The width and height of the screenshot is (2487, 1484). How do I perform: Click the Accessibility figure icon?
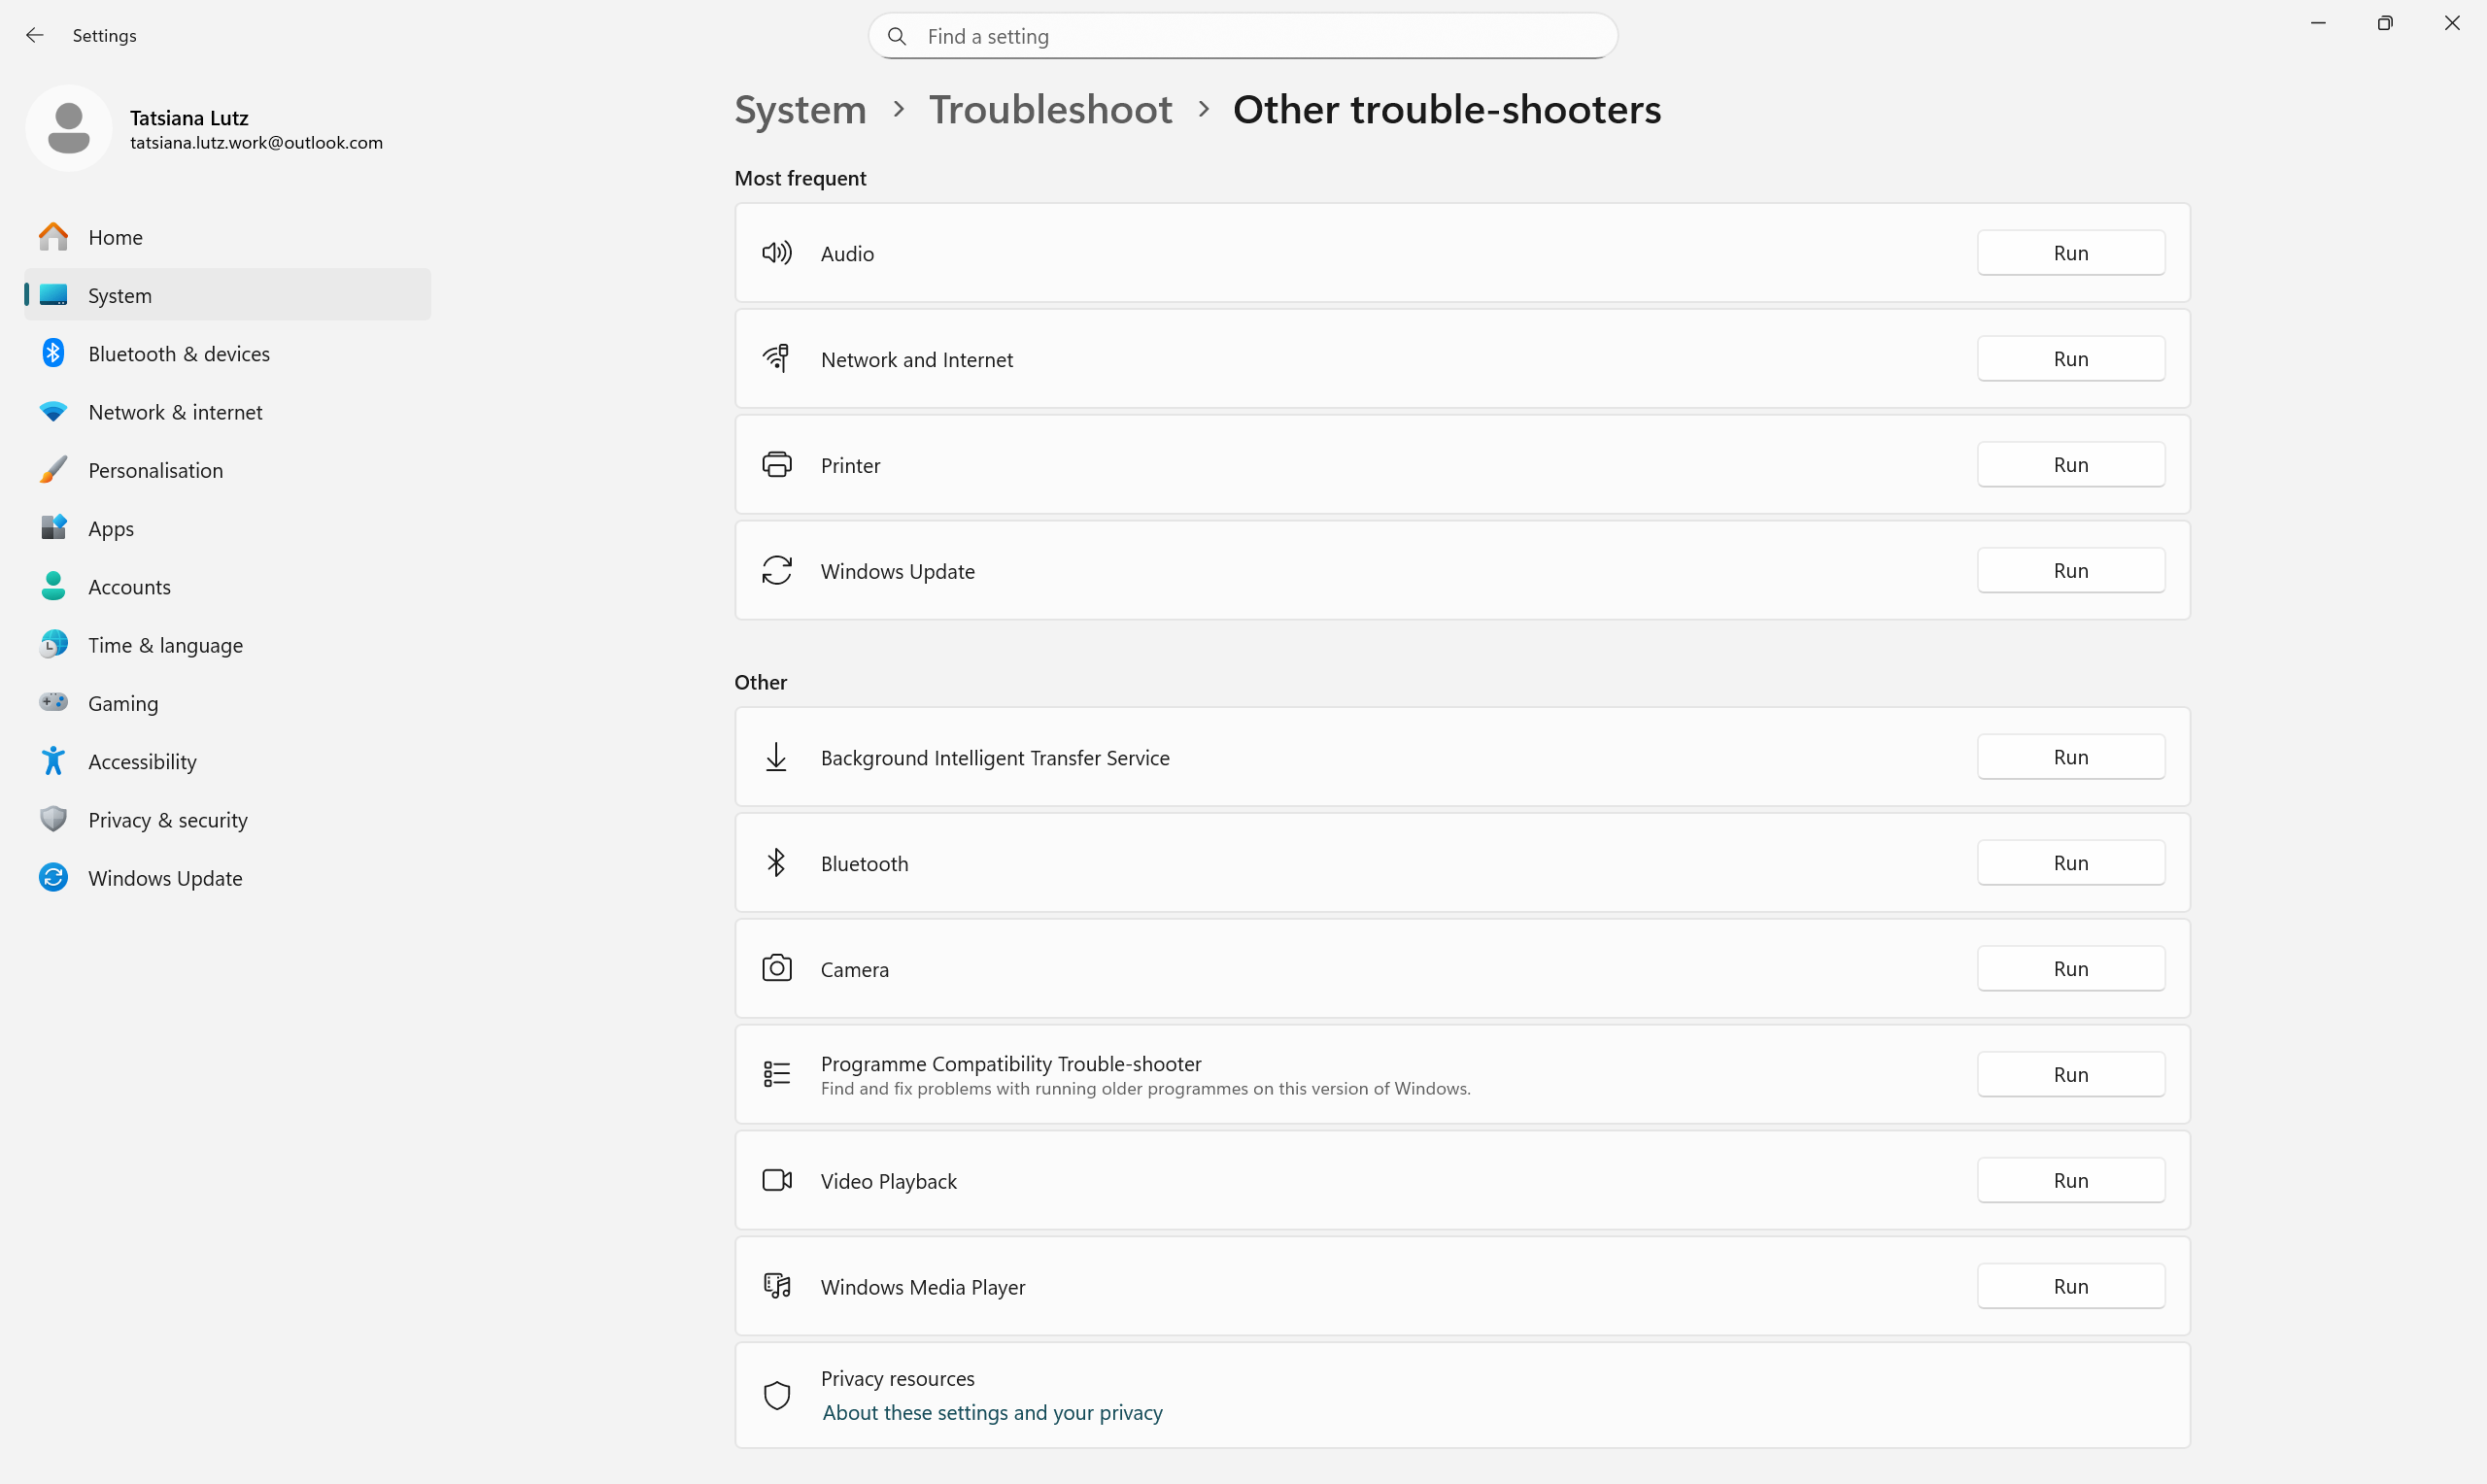pyautogui.click(x=53, y=761)
